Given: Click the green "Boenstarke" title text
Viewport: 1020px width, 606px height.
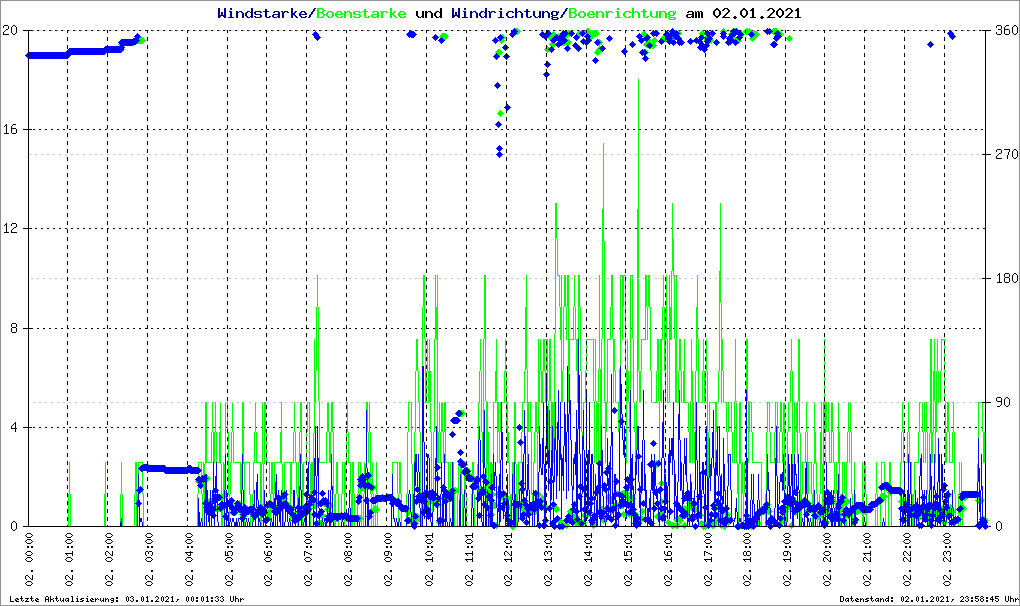Looking at the screenshot, I should pyautogui.click(x=362, y=14).
